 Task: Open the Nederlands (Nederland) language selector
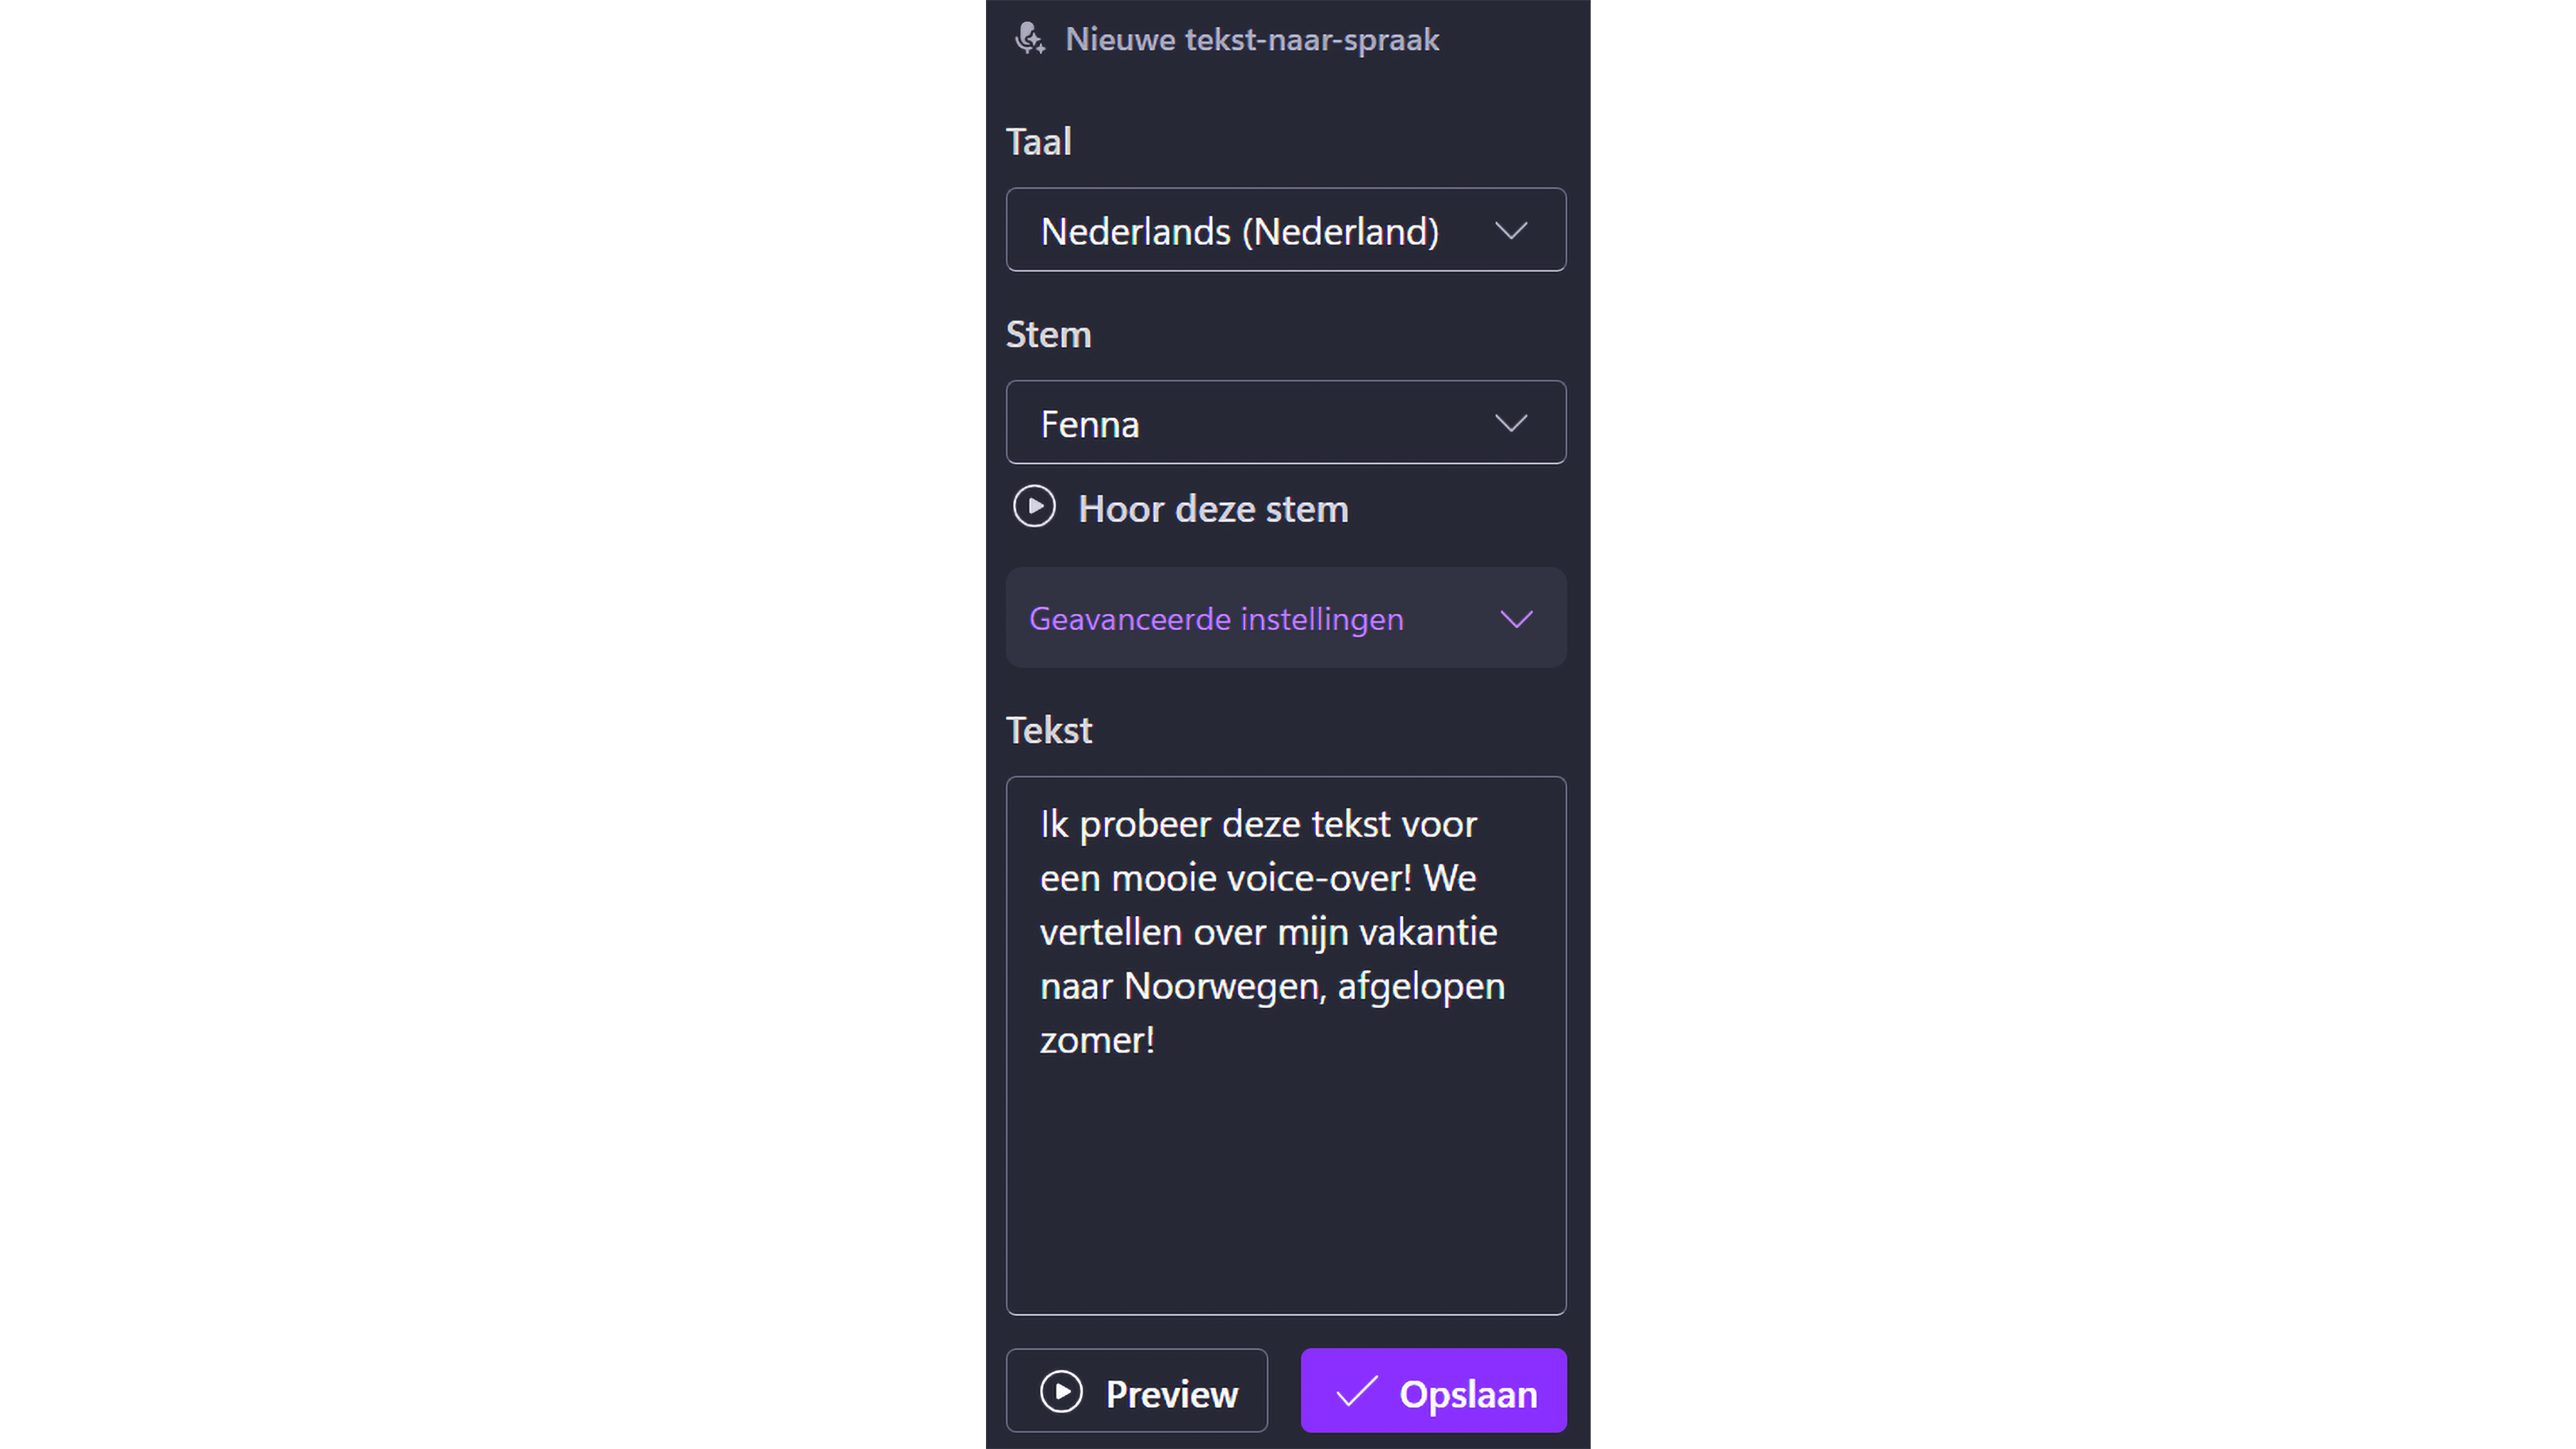1240,231
